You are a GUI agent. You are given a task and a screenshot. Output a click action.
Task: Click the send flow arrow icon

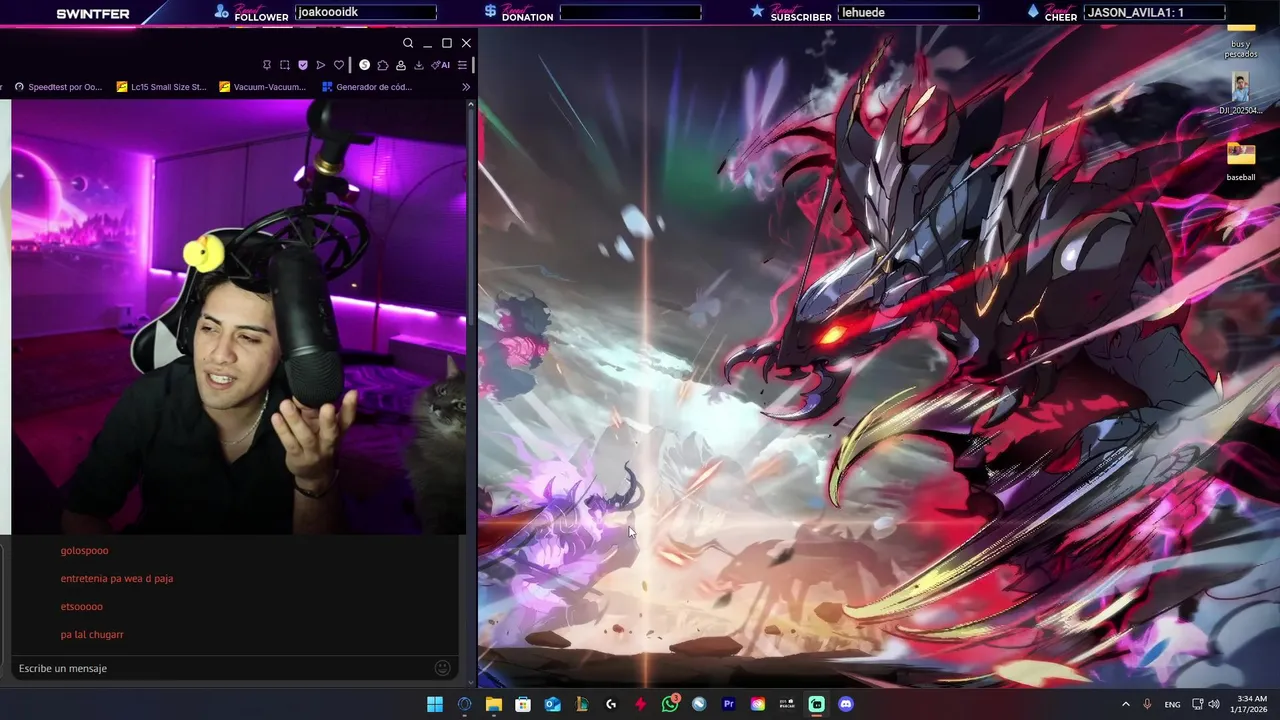[321, 65]
